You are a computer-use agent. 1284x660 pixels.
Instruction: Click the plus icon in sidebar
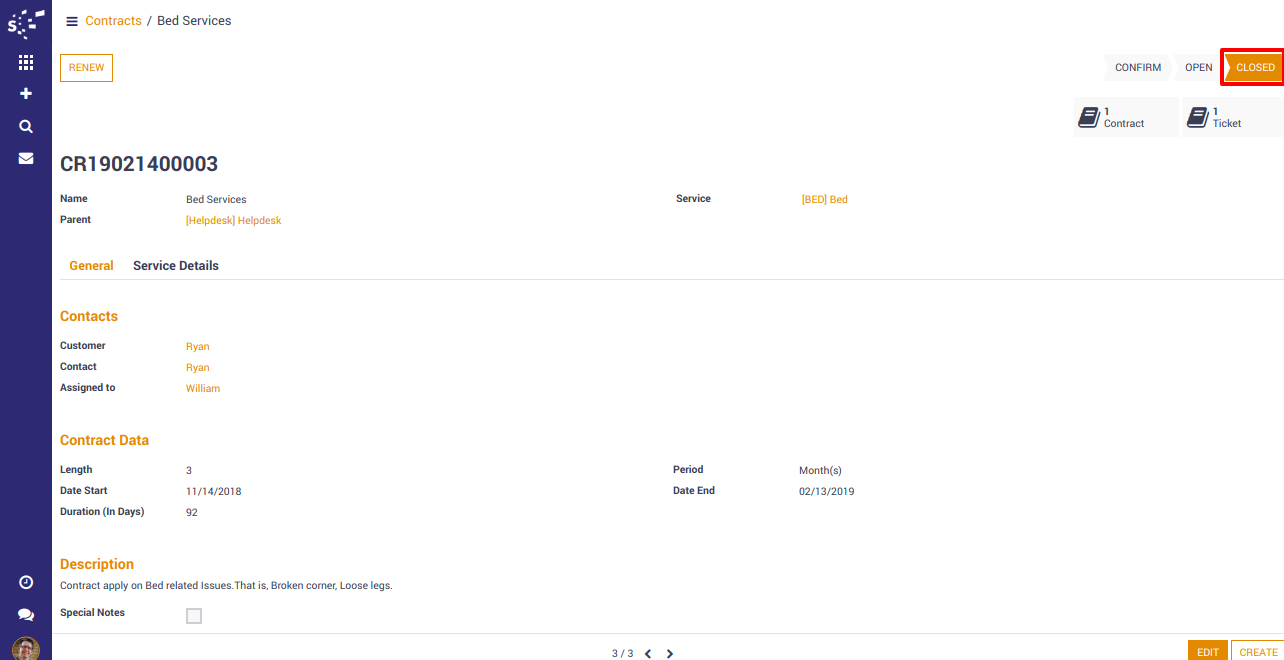pyautogui.click(x=26, y=94)
